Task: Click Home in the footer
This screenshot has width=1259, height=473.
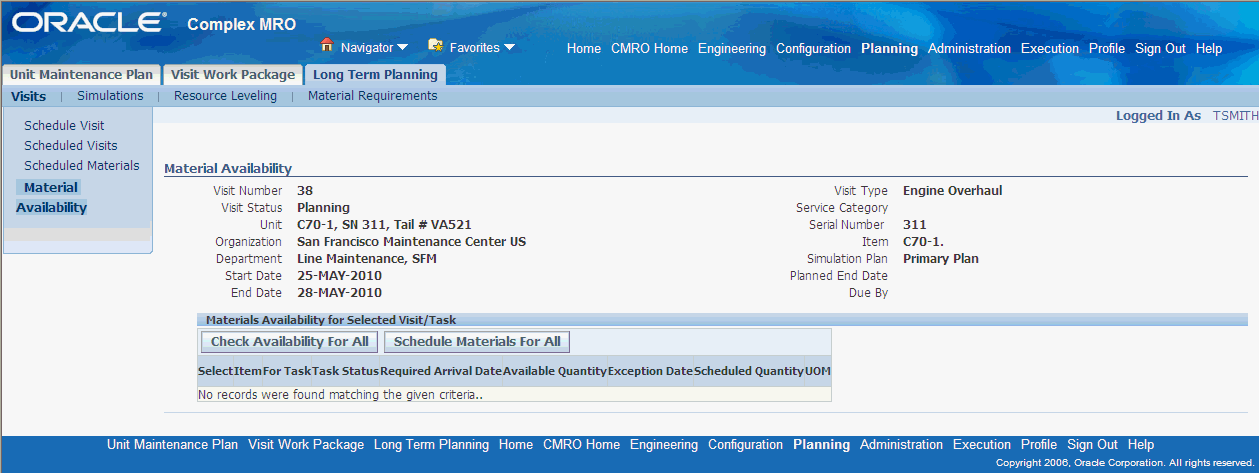Action: [x=516, y=445]
